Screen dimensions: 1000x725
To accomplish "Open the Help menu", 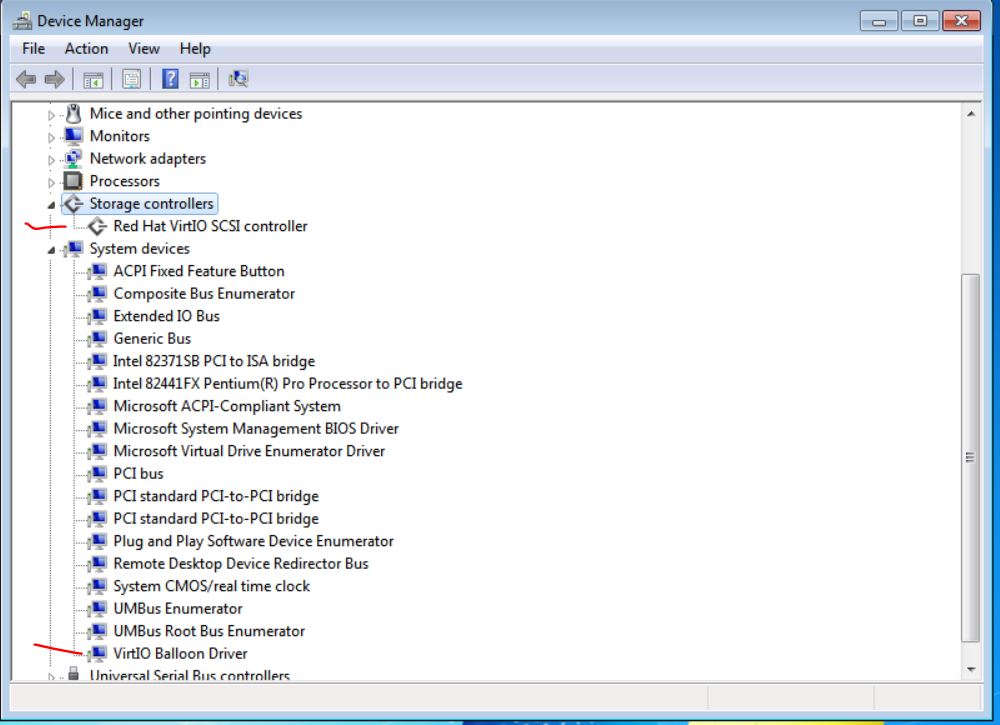I will coord(195,48).
